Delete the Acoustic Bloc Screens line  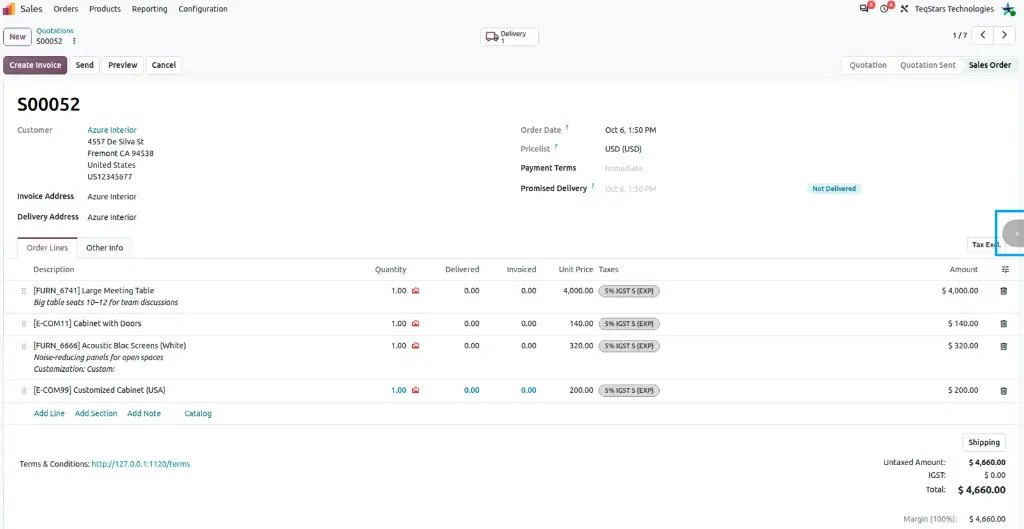pyautogui.click(x=1004, y=346)
